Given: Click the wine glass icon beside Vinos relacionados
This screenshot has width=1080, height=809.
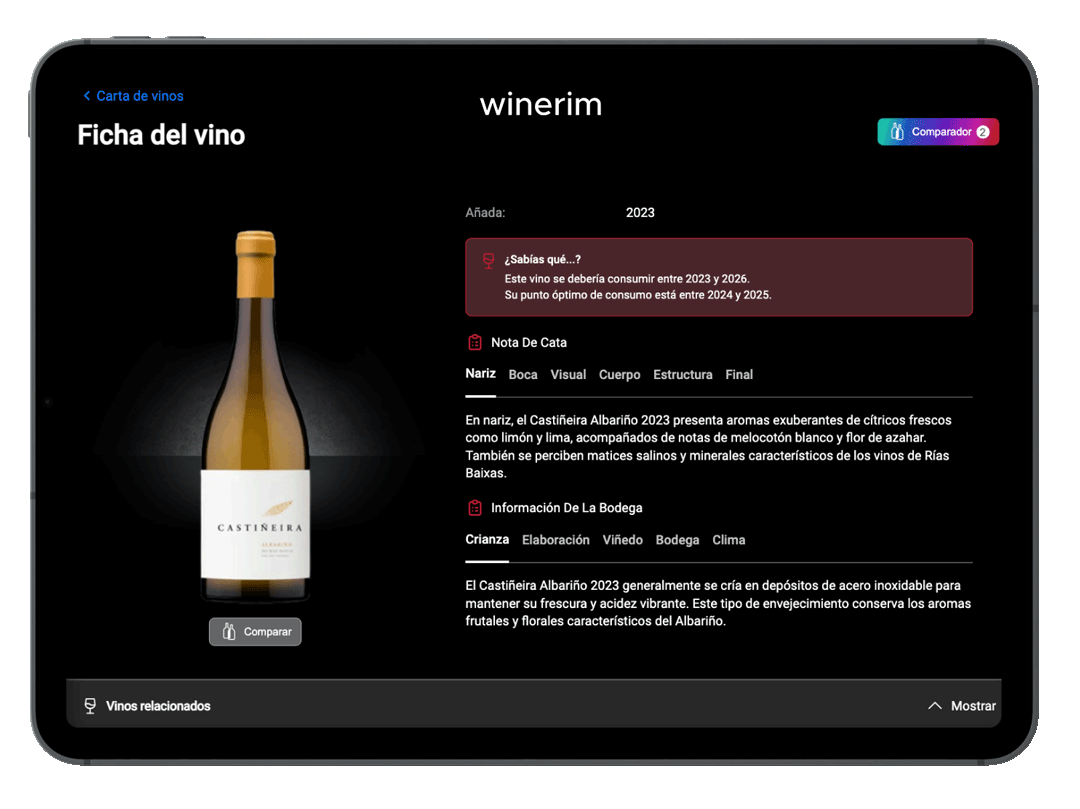Looking at the screenshot, I should pos(90,706).
